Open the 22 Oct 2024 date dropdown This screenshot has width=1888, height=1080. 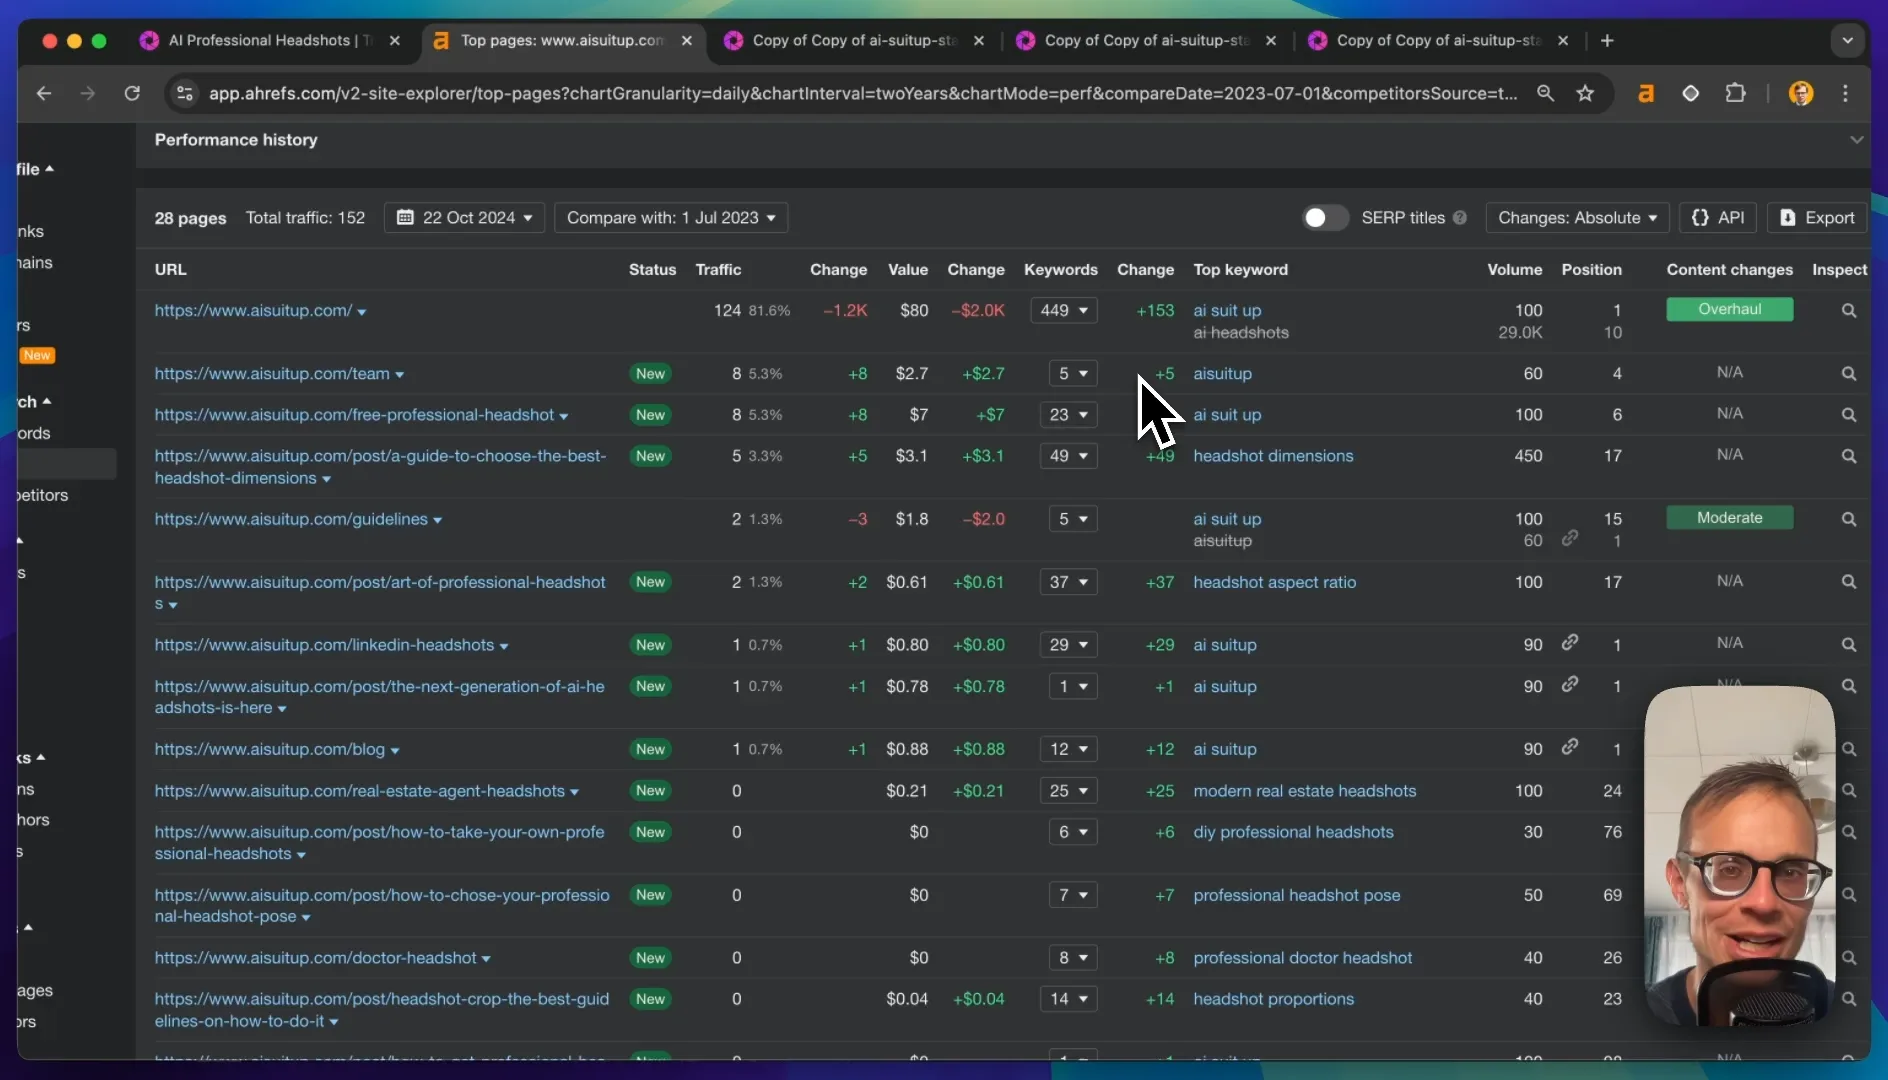click(465, 218)
